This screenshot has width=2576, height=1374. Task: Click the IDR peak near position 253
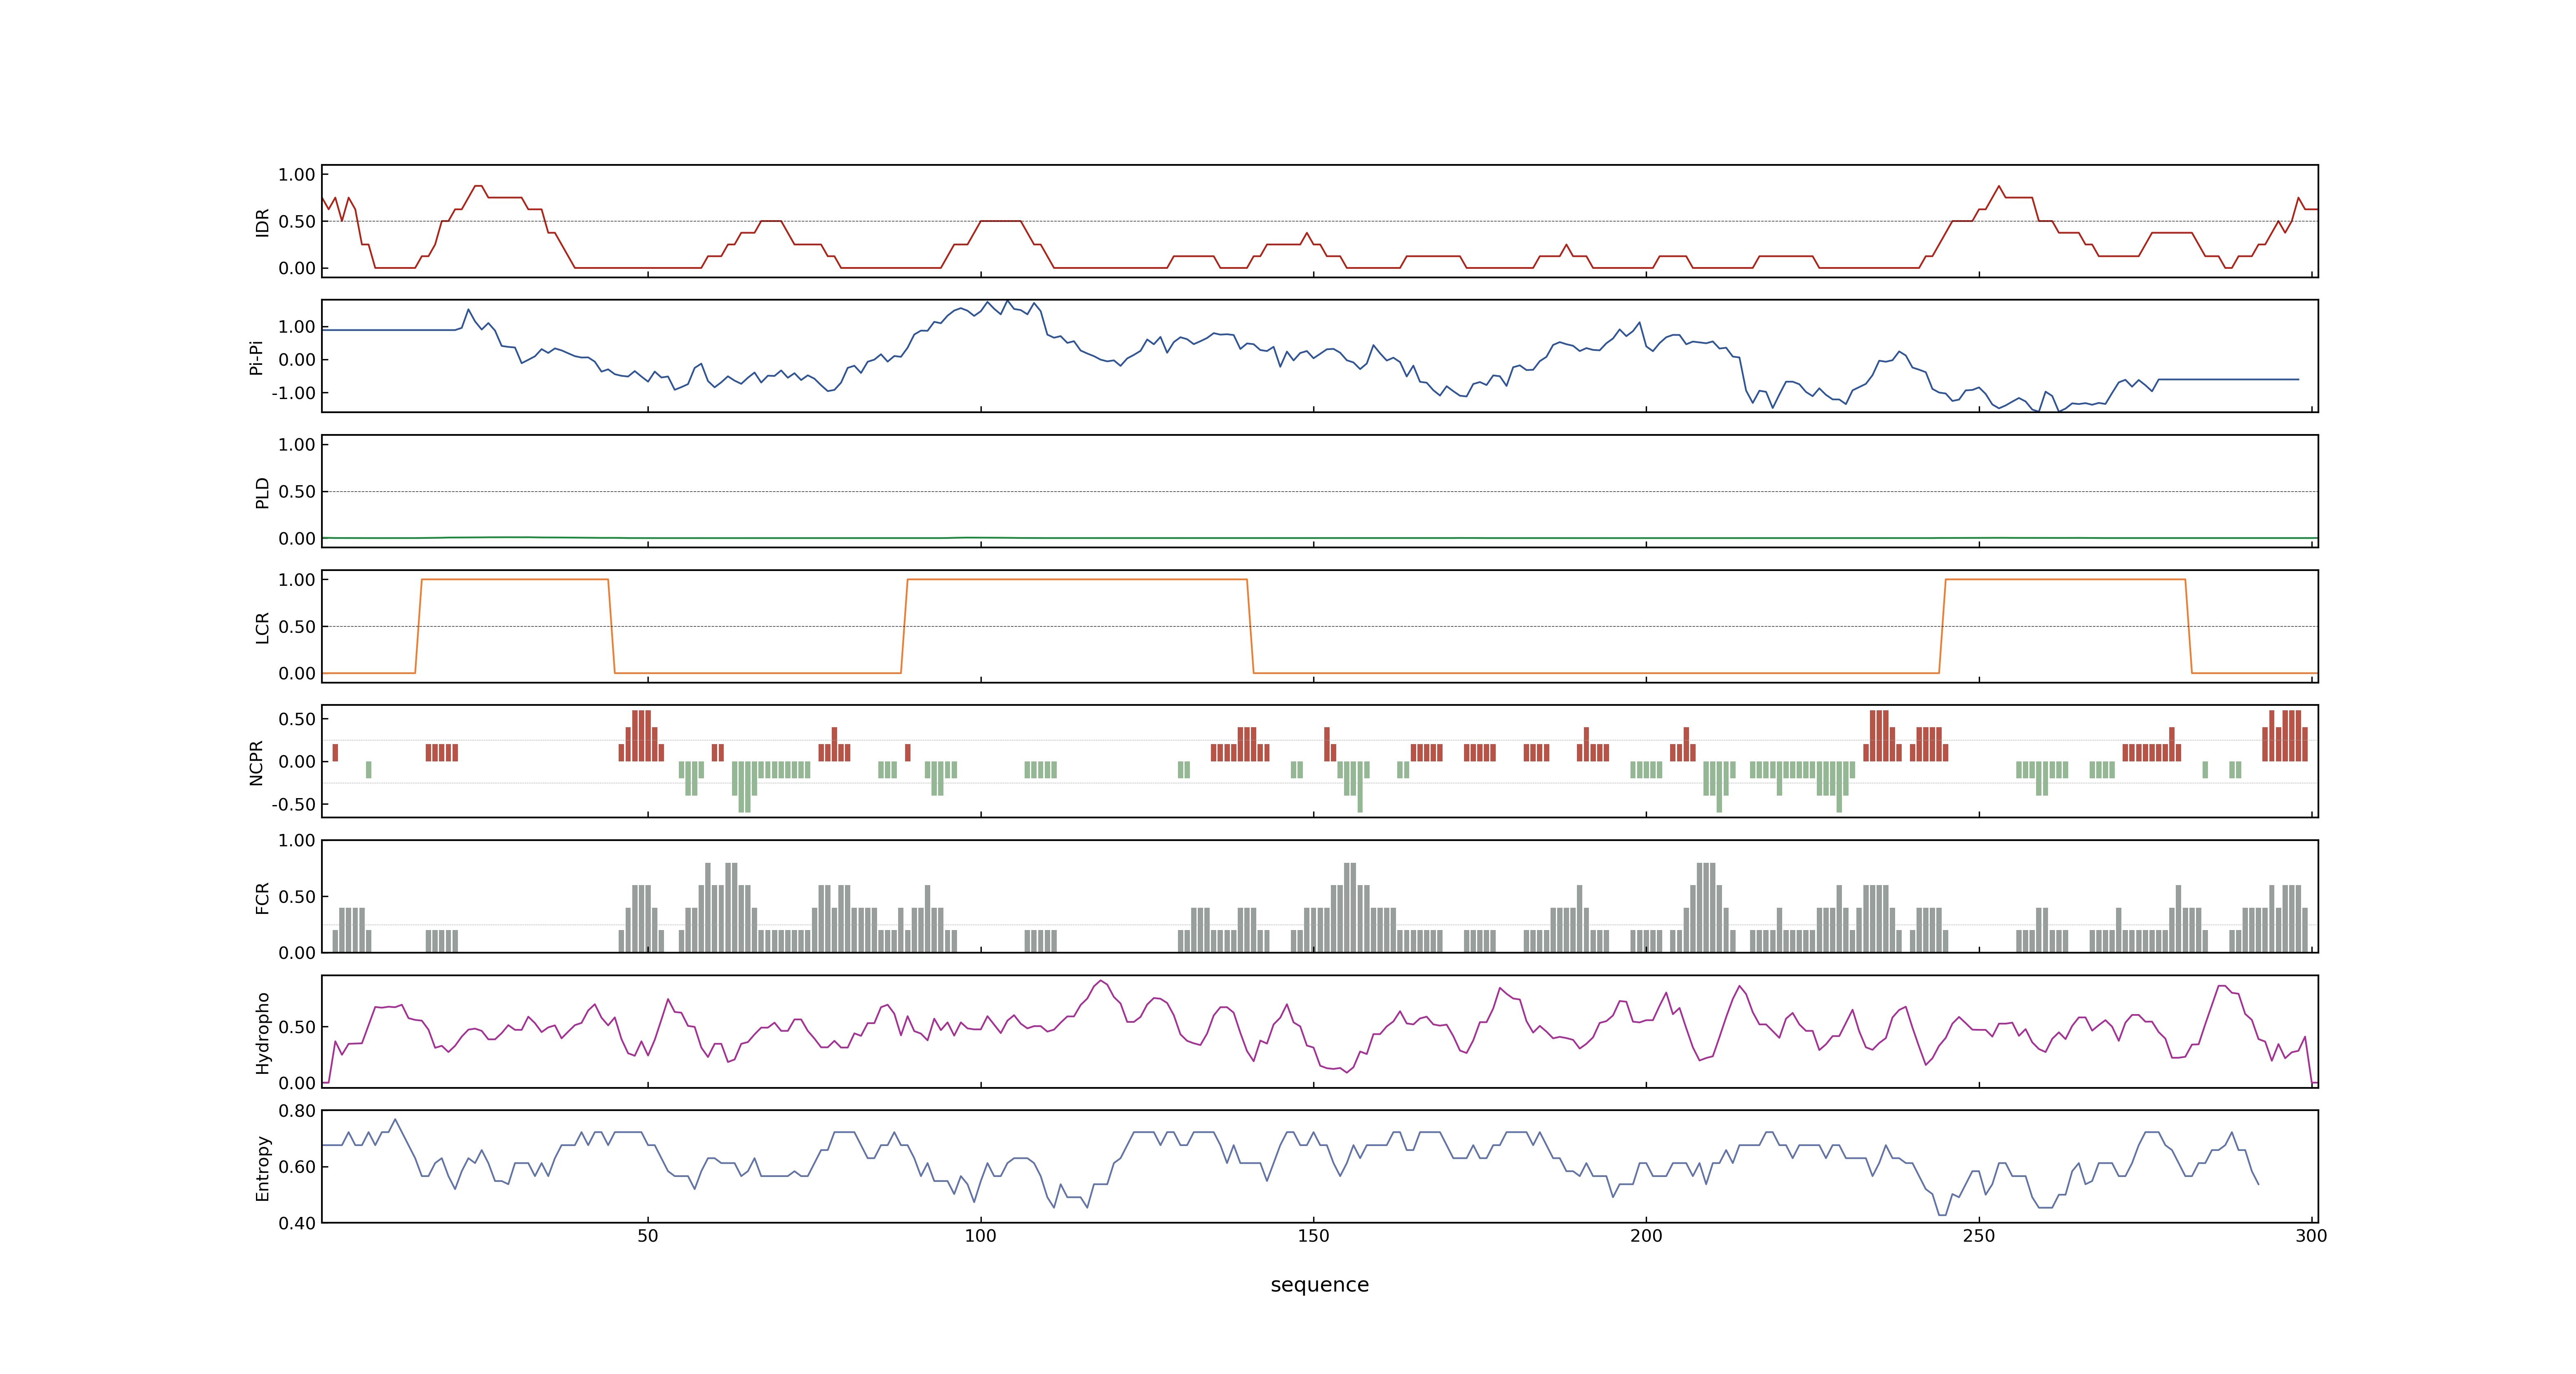point(1999,187)
